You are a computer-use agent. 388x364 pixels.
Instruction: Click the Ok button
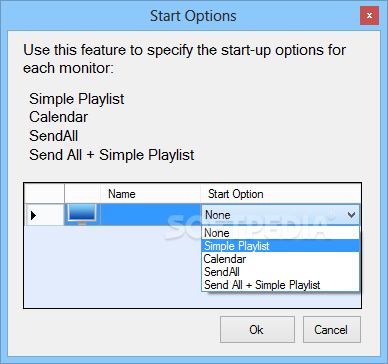pos(257,330)
